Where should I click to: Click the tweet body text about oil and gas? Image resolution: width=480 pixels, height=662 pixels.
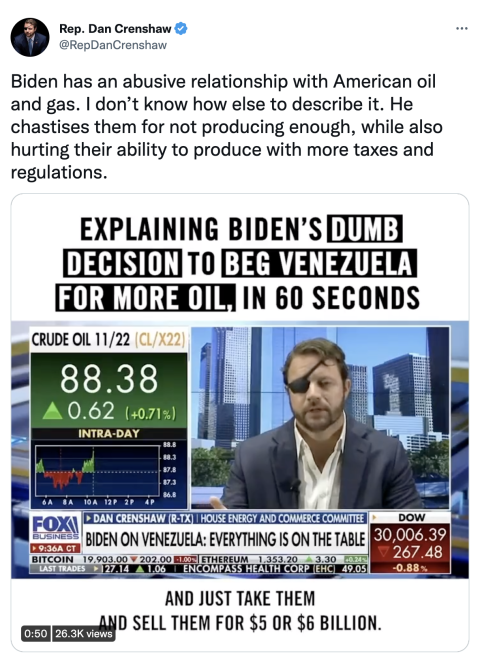tap(227, 127)
